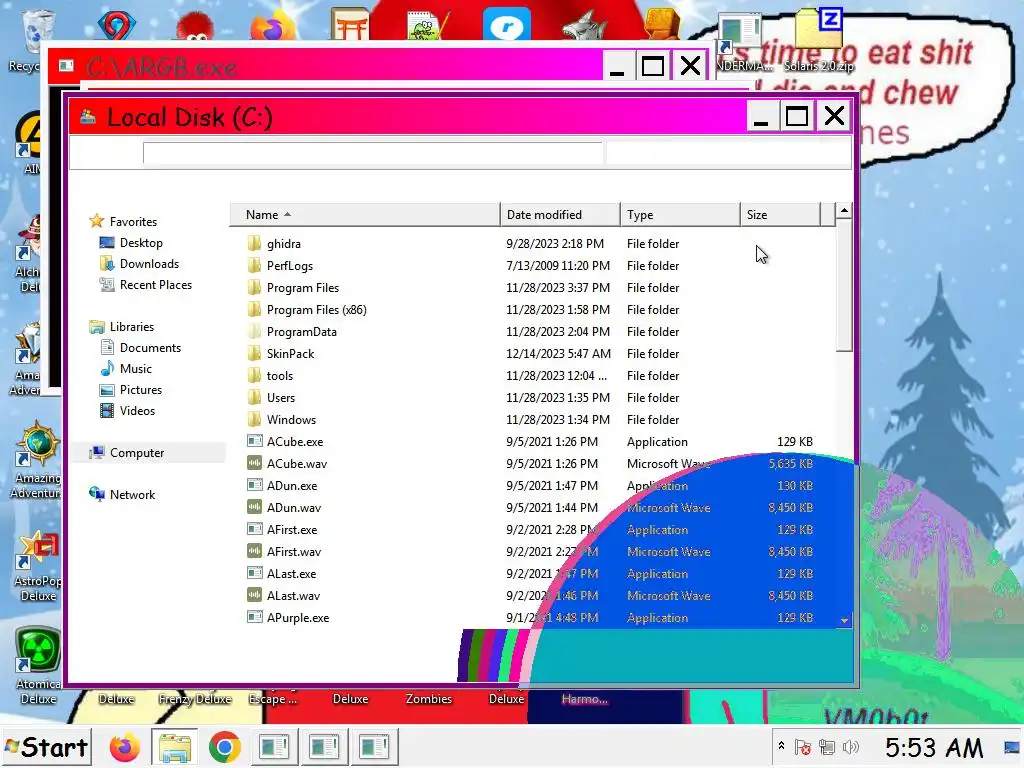Select the Windows folder icon
This screenshot has height=768, width=1024.
(x=255, y=419)
